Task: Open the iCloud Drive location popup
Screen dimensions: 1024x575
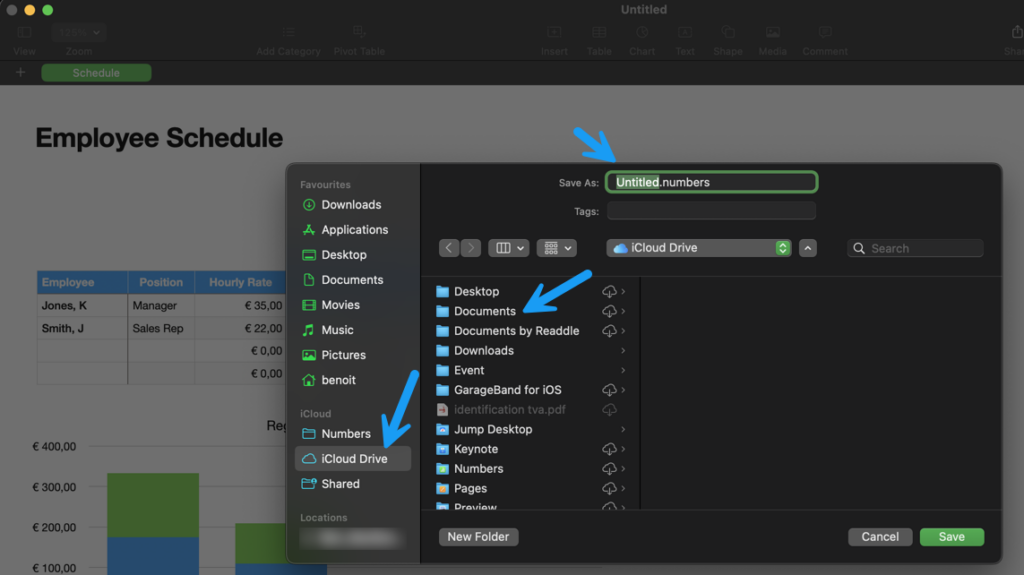Action: click(700, 248)
